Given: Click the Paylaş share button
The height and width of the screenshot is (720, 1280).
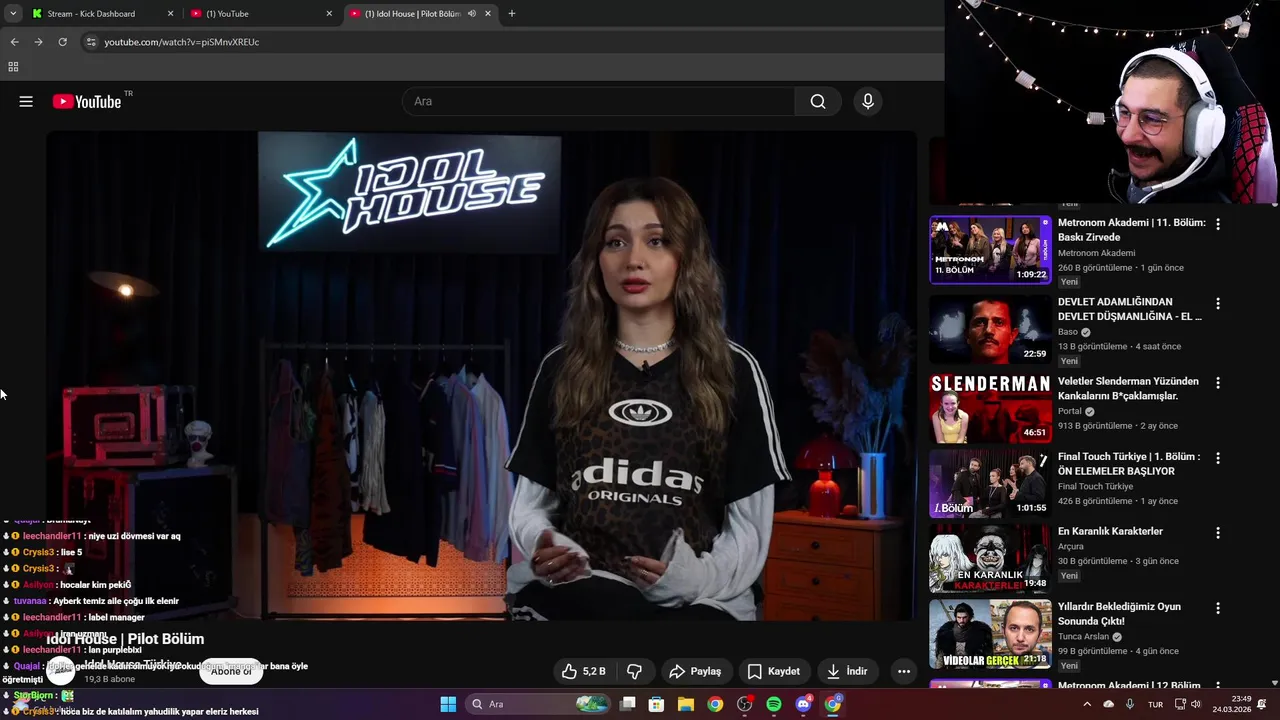Looking at the screenshot, I should tap(695, 671).
